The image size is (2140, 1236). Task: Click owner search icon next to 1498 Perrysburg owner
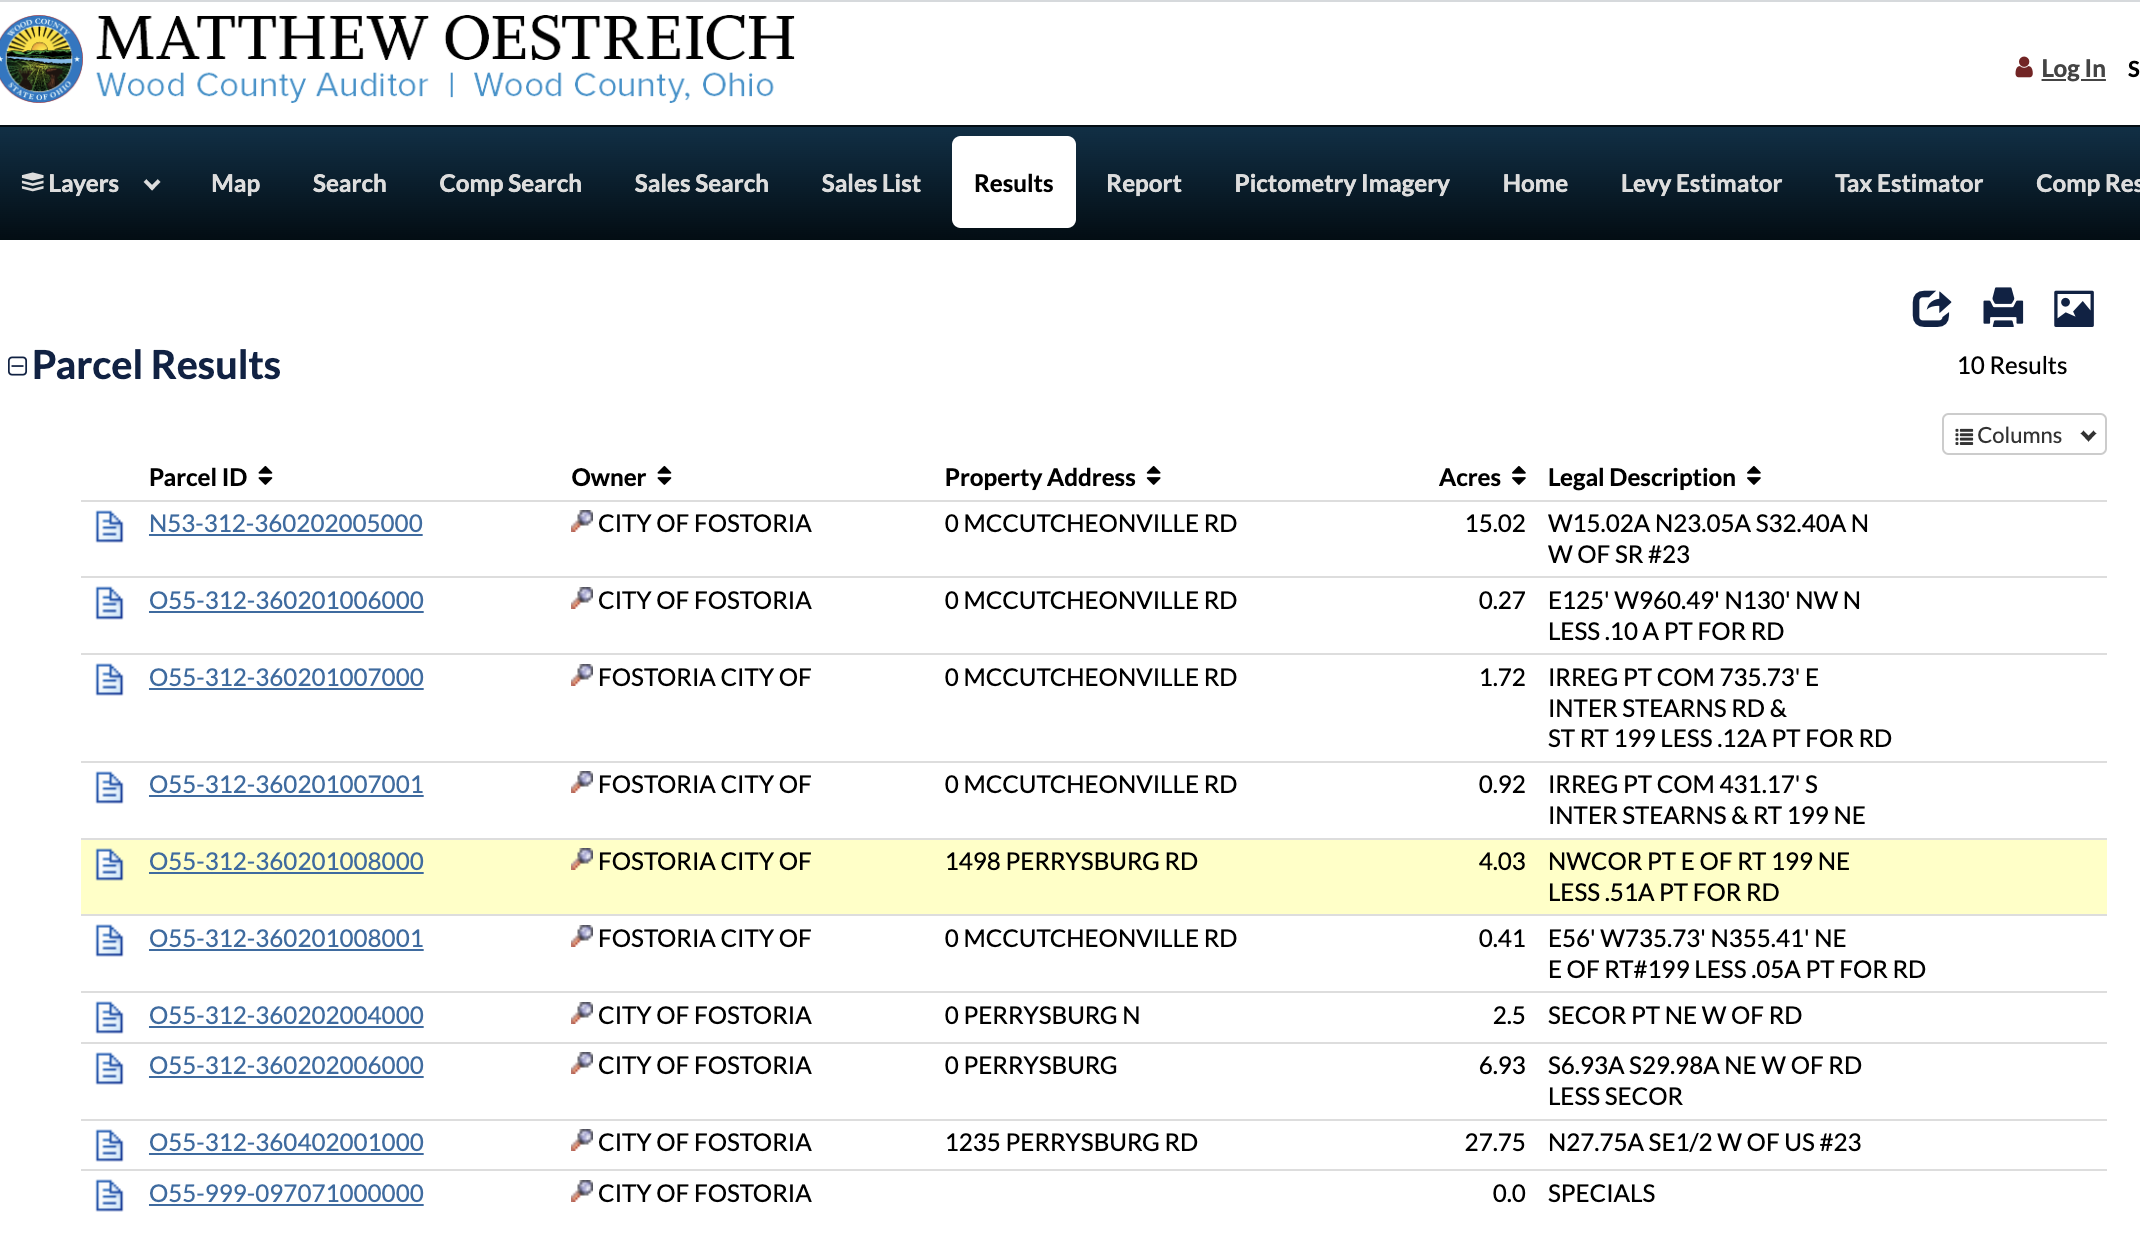point(582,859)
